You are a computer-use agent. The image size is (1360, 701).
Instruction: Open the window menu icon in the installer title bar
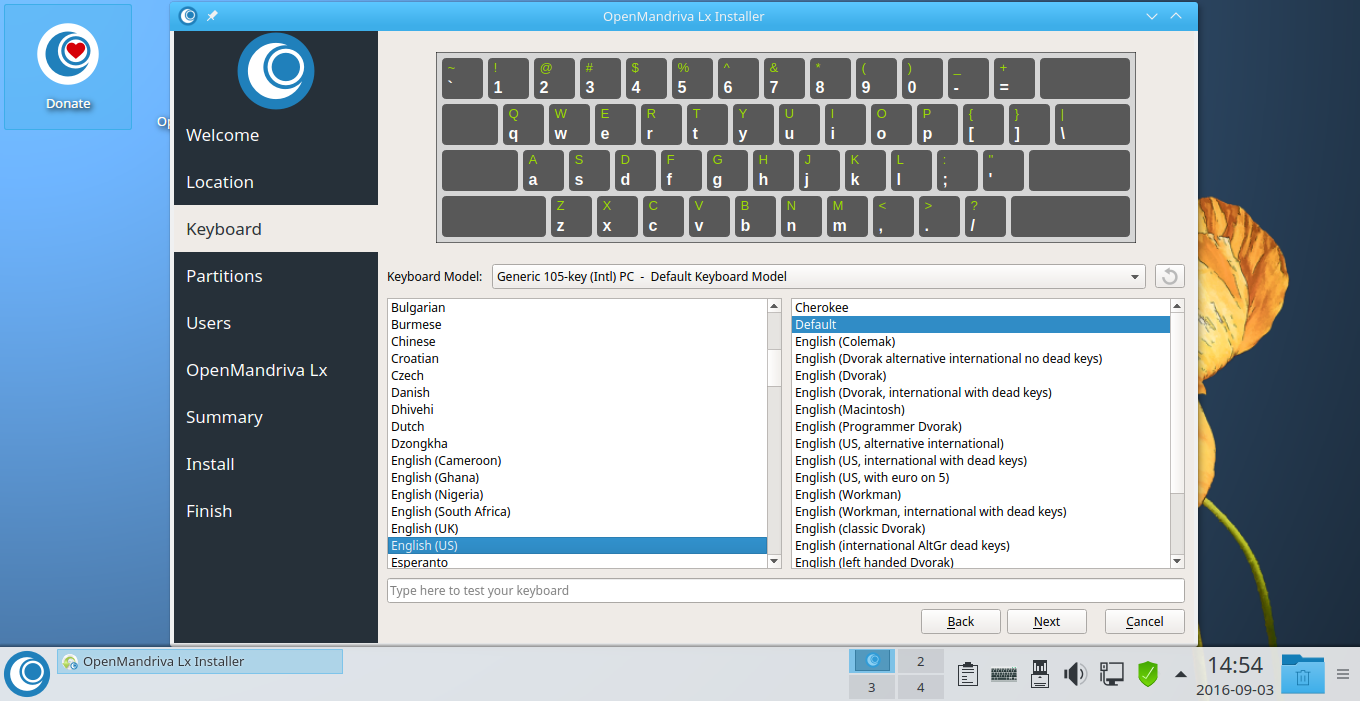pyautogui.click(x=188, y=16)
